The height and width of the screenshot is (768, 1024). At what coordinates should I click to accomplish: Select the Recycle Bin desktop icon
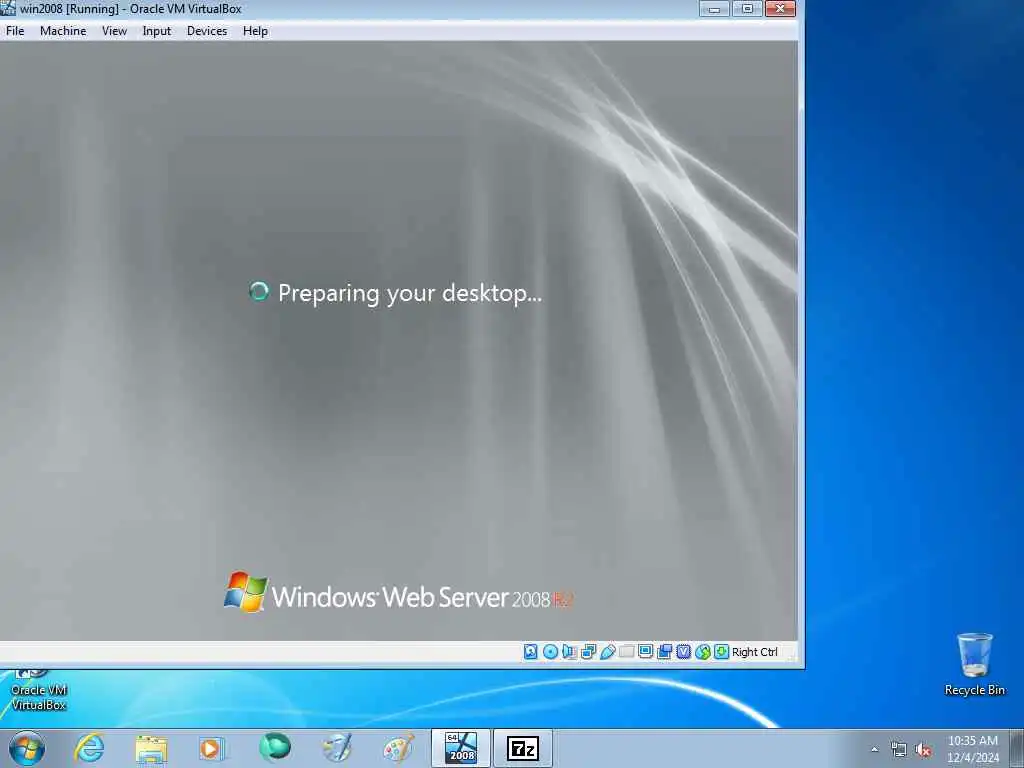click(x=974, y=664)
